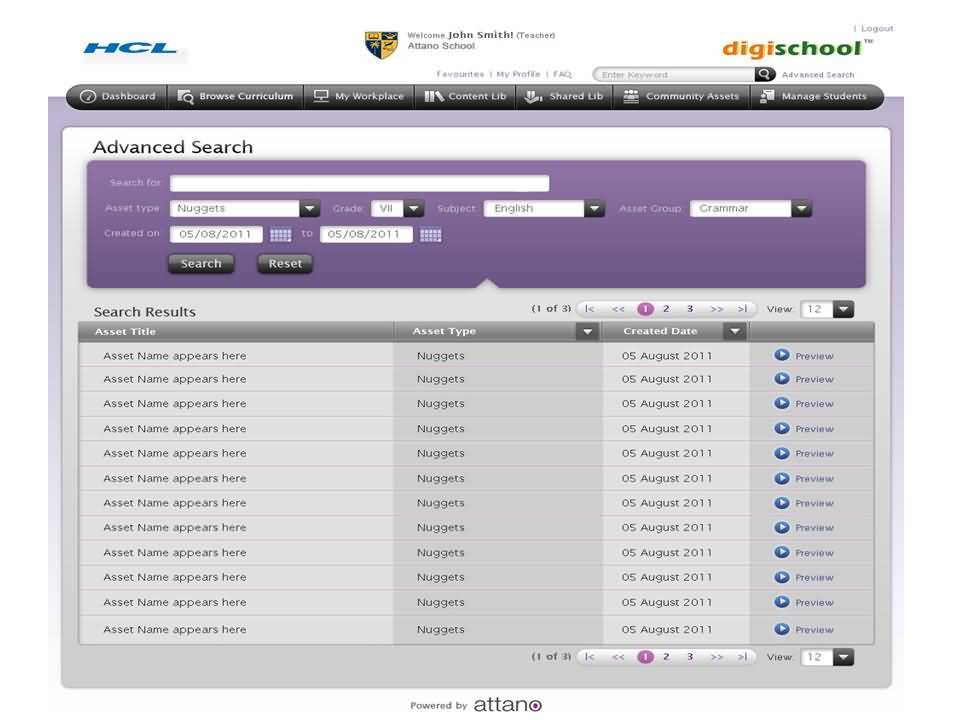Open Content Lib from the navigation bar
The height and width of the screenshot is (720, 960).
pos(466,97)
